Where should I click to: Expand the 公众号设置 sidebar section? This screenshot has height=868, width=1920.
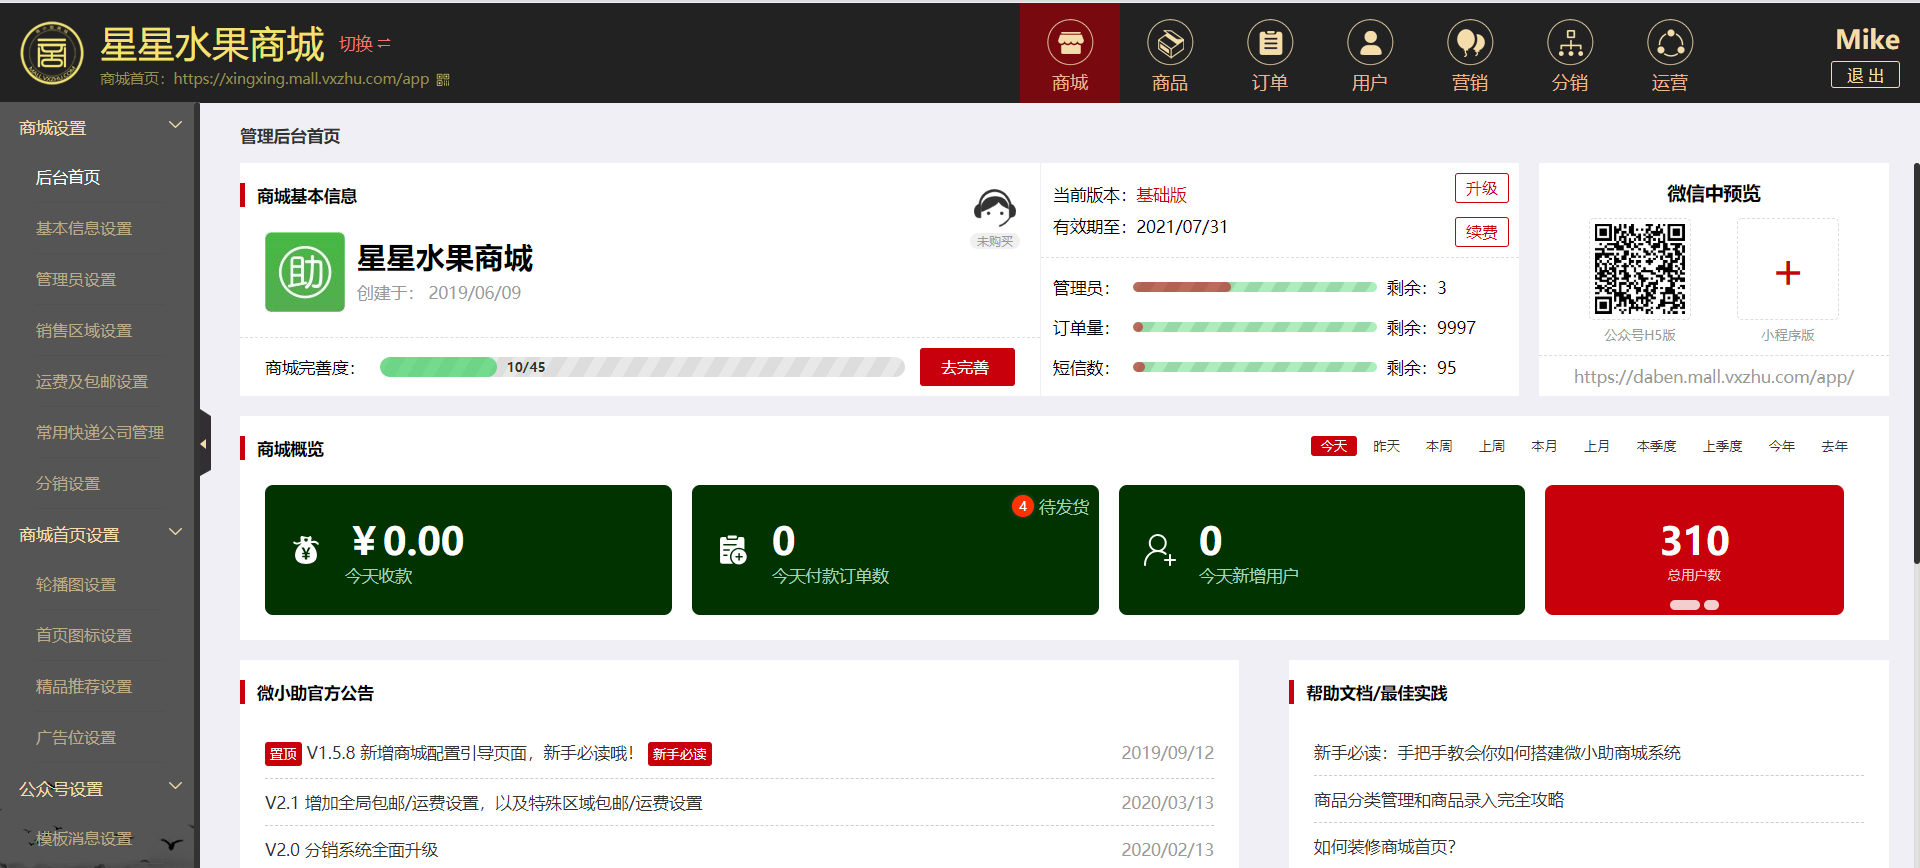pos(176,787)
